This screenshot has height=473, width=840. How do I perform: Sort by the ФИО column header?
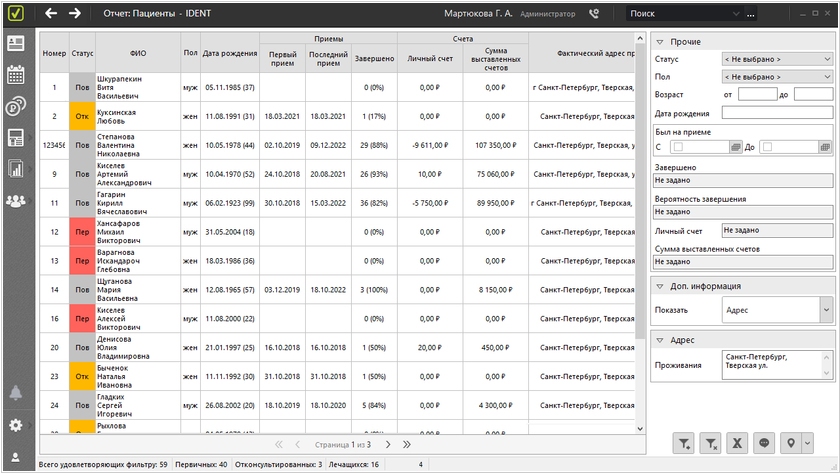(x=138, y=53)
